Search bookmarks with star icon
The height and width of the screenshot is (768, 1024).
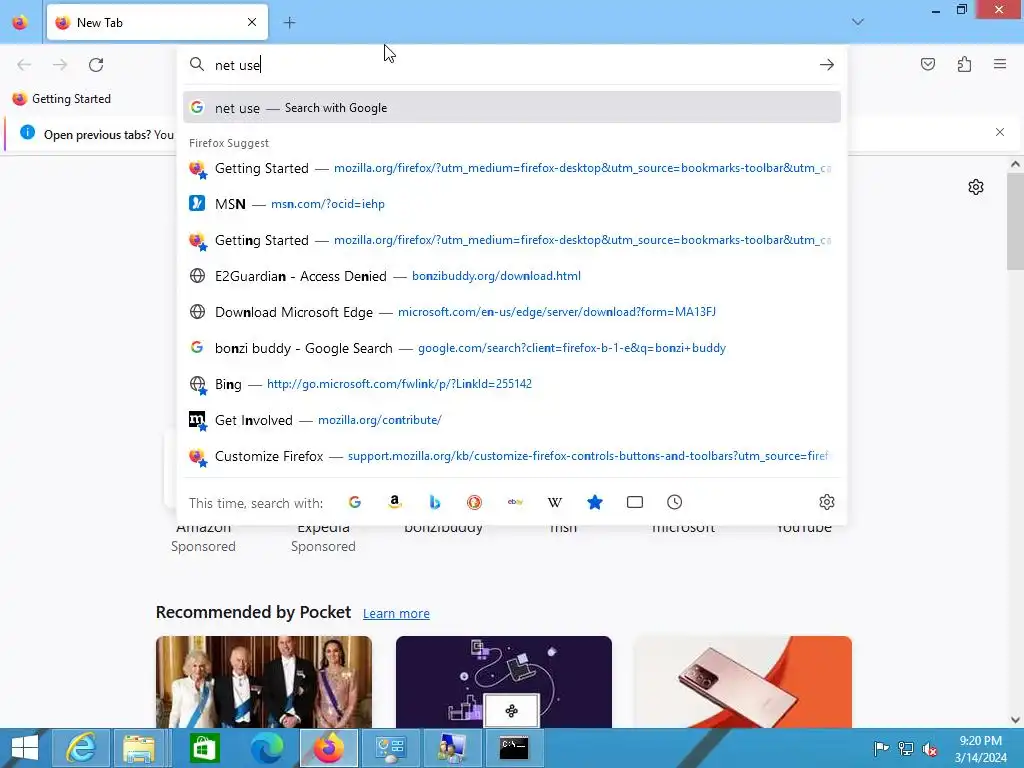(x=594, y=502)
